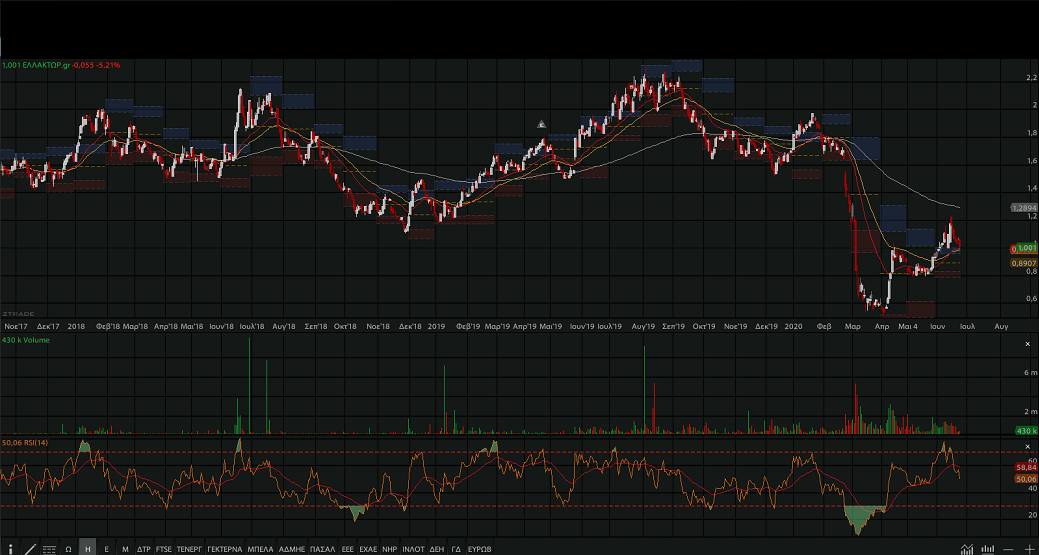Open the ΔΤΡ symbol tab
The width and height of the screenshot is (1039, 555).
143,549
